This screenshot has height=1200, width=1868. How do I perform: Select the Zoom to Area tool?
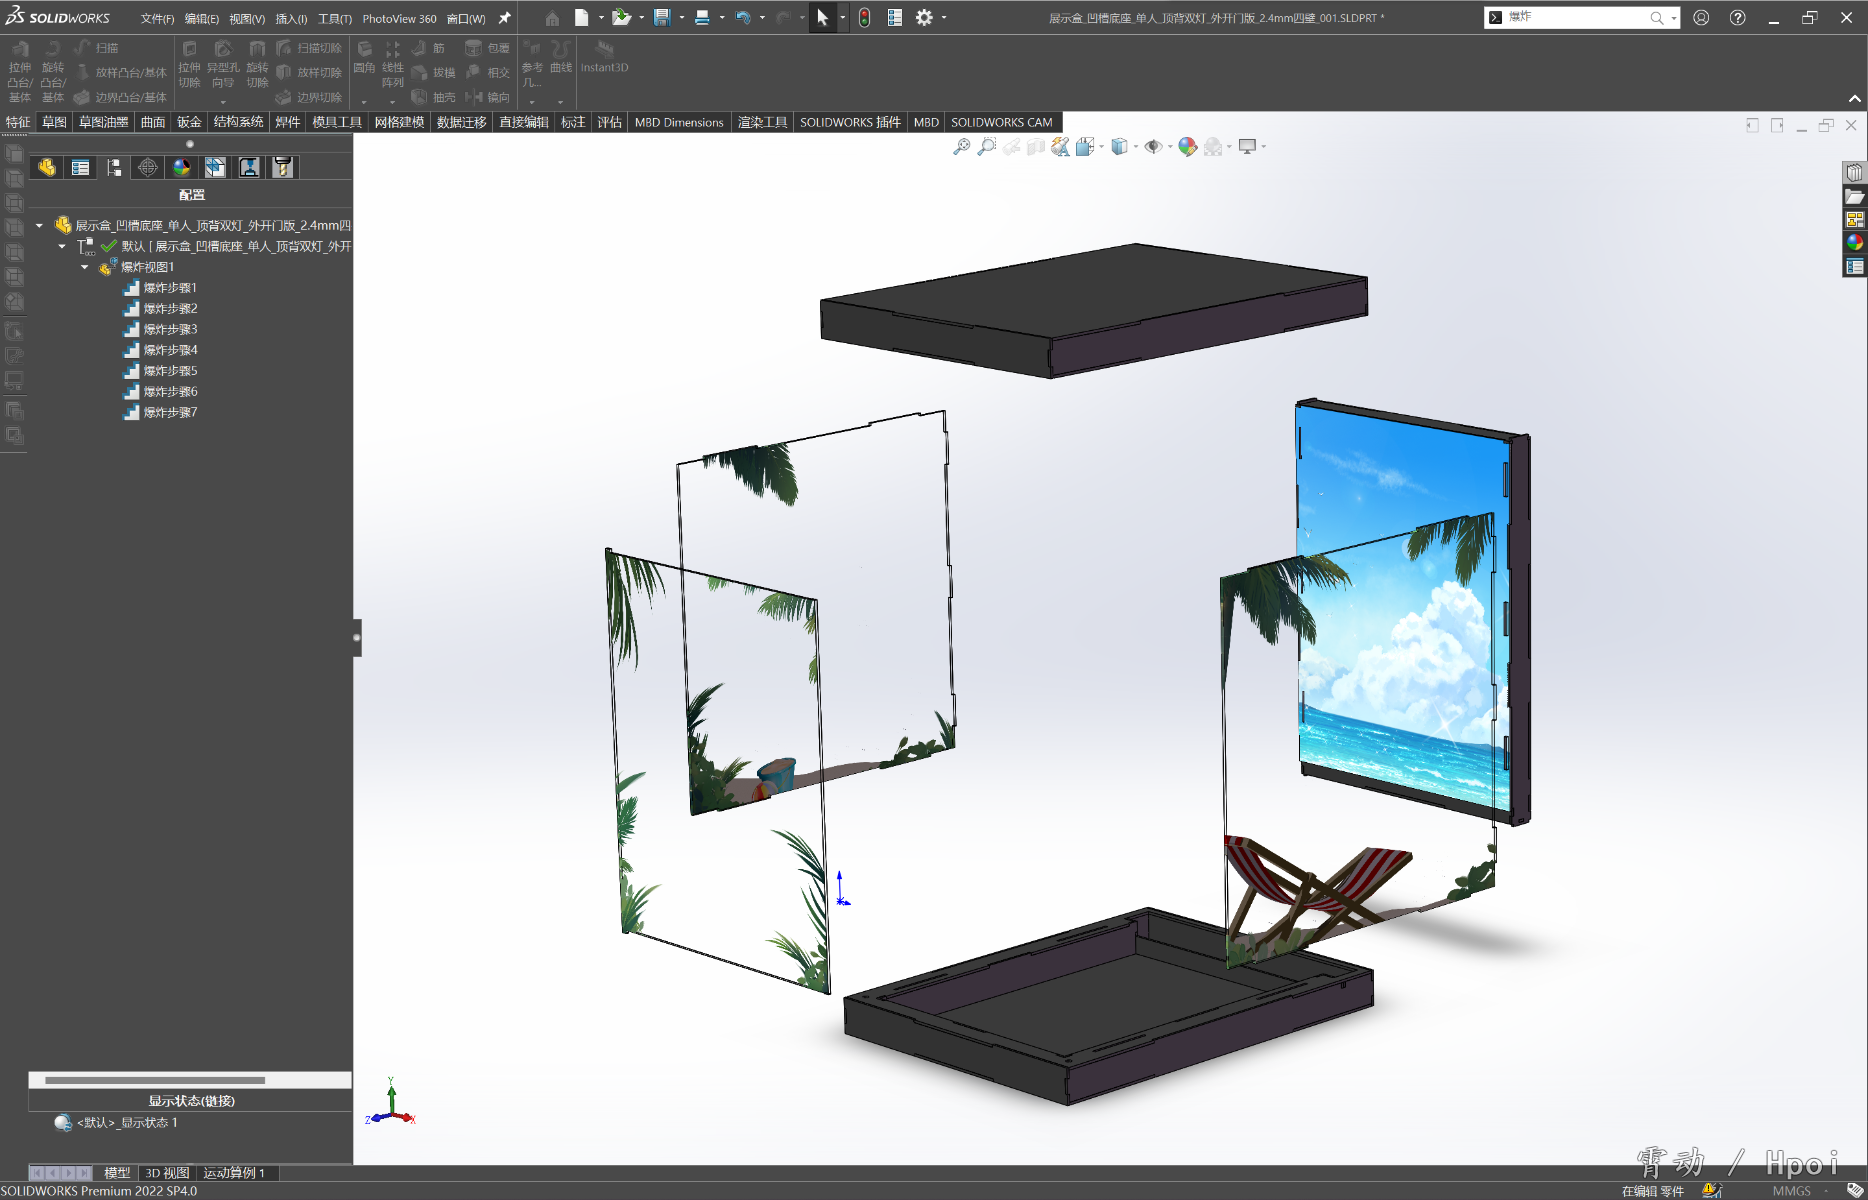tap(986, 147)
